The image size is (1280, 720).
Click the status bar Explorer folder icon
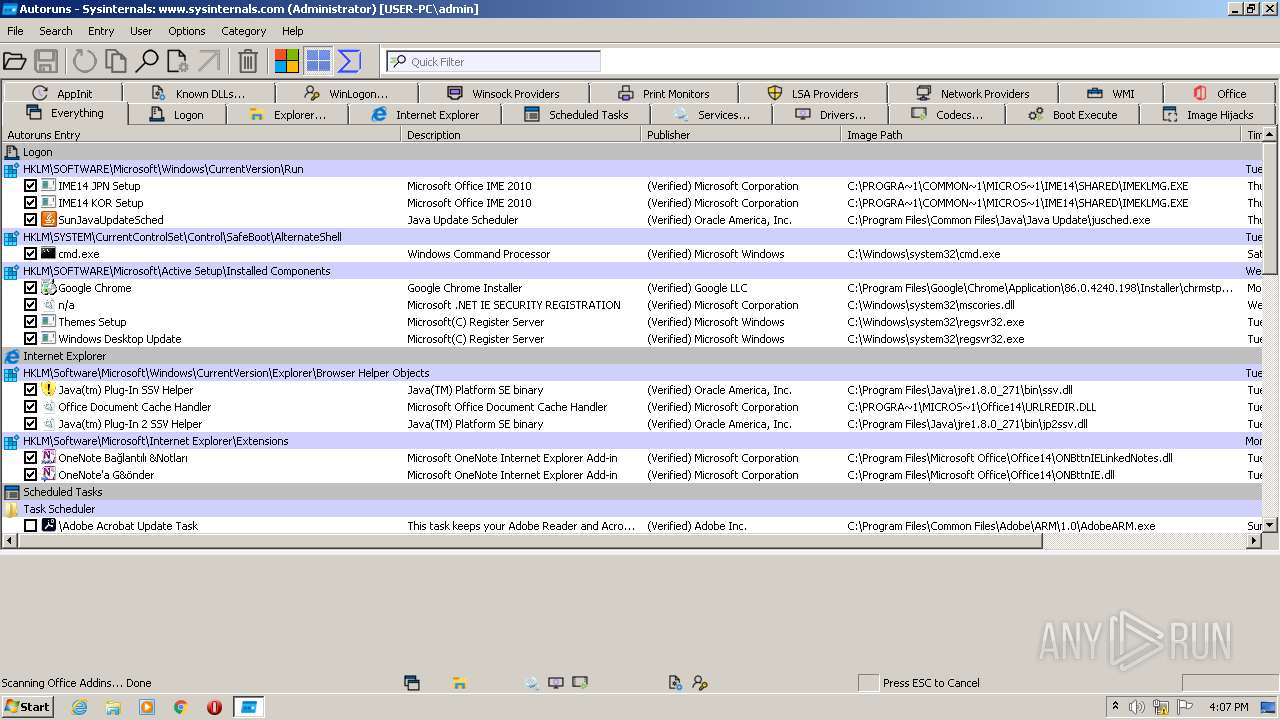[459, 683]
